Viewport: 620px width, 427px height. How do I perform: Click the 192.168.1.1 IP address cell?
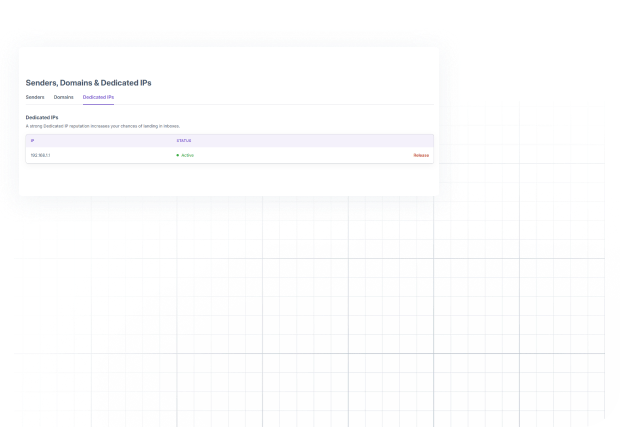pyautogui.click(x=40, y=155)
